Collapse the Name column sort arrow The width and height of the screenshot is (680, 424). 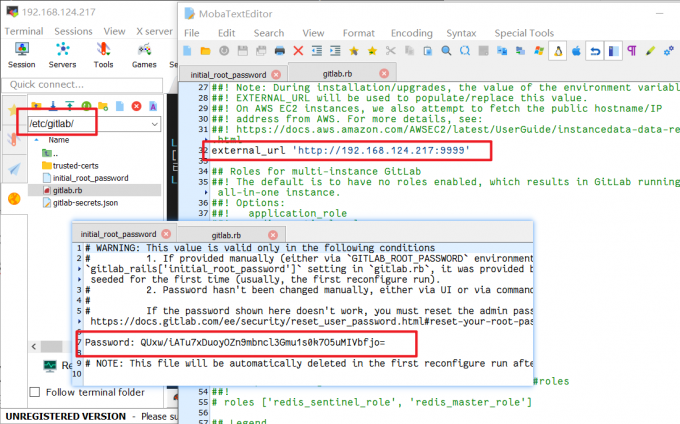pos(39,140)
